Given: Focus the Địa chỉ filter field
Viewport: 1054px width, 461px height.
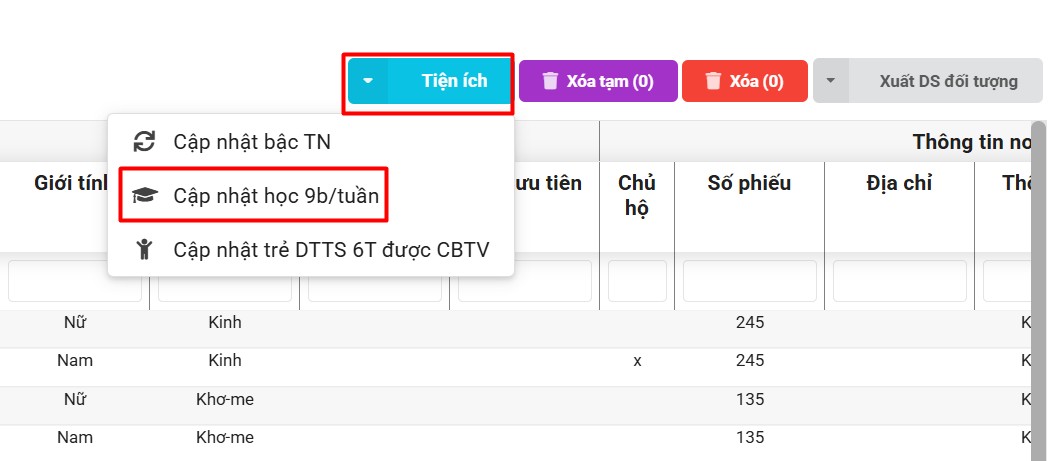Looking at the screenshot, I should point(899,281).
